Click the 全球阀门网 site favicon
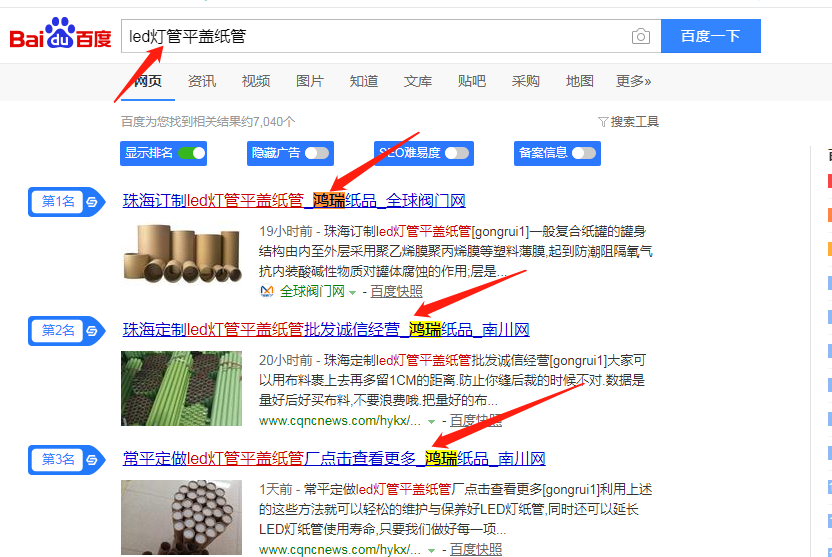 click(x=267, y=291)
